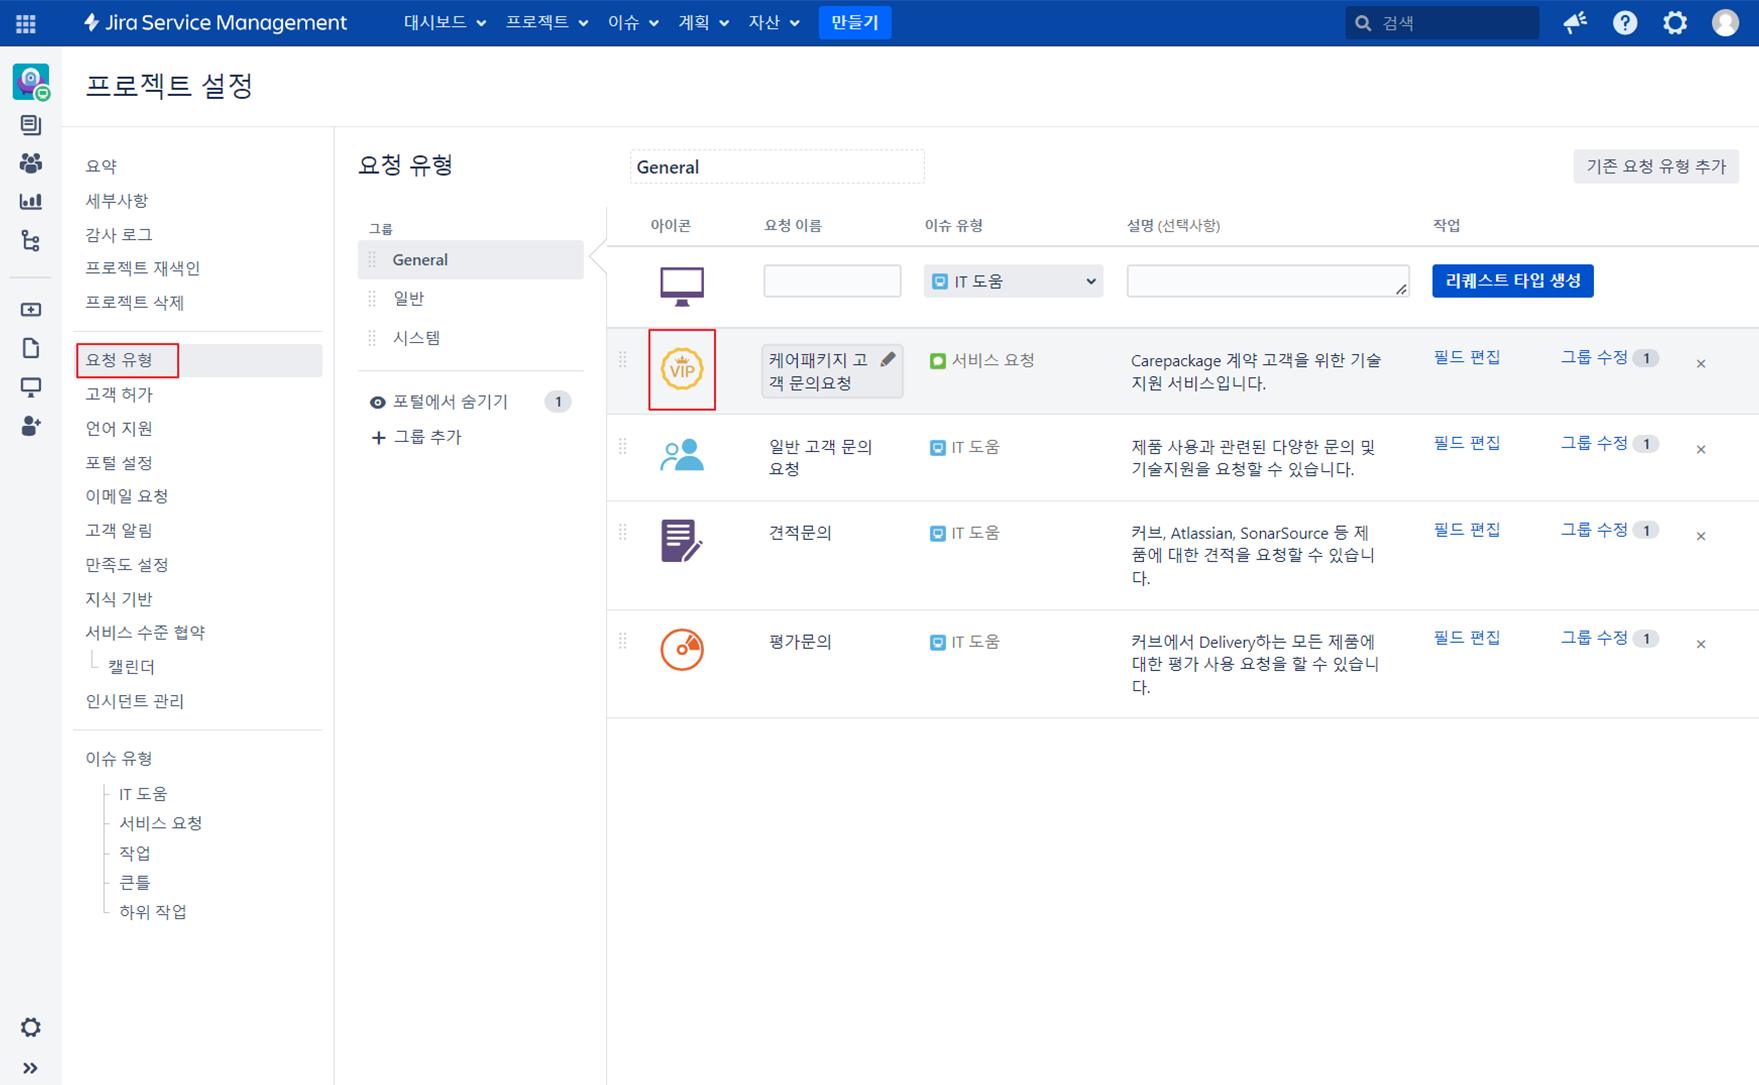Expand sidebar with the double chevron icon
Image resolution: width=1759 pixels, height=1085 pixels.
[x=31, y=1068]
